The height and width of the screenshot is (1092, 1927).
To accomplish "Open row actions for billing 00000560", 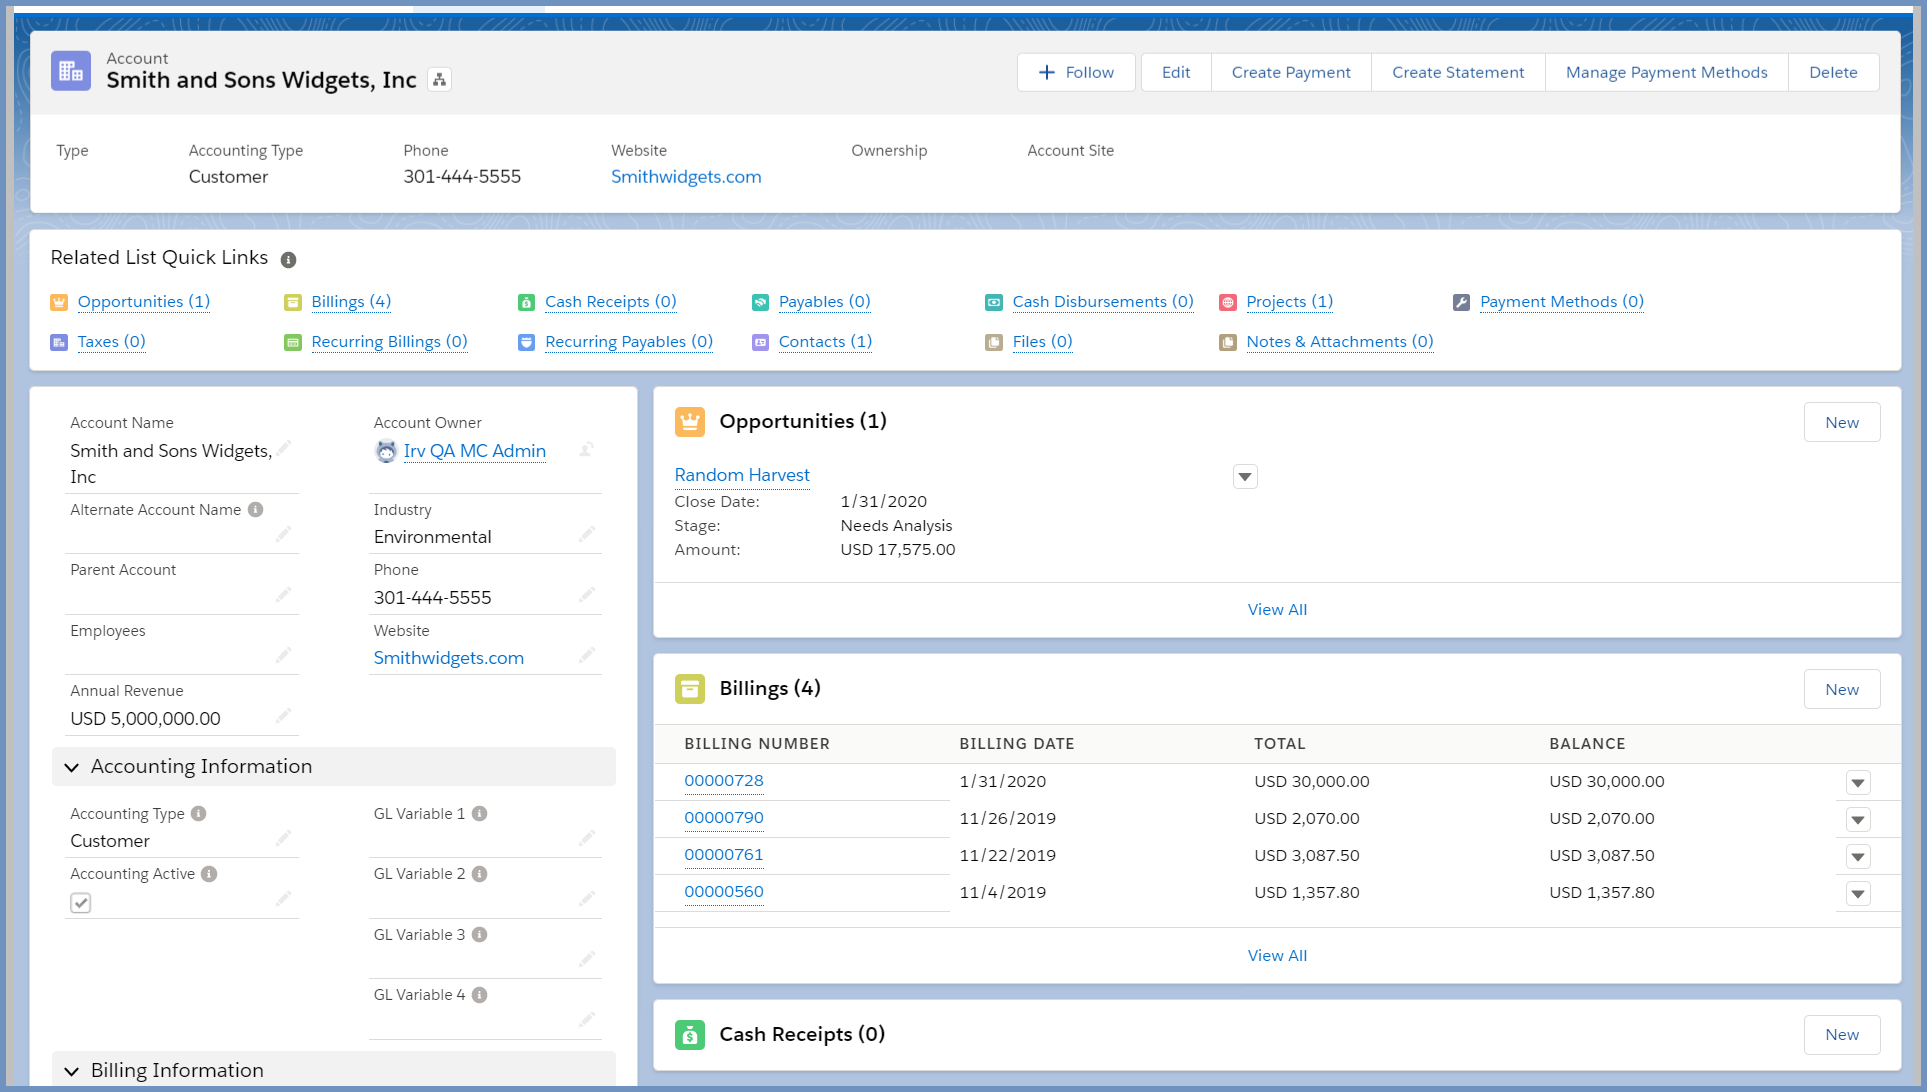I will (x=1858, y=894).
